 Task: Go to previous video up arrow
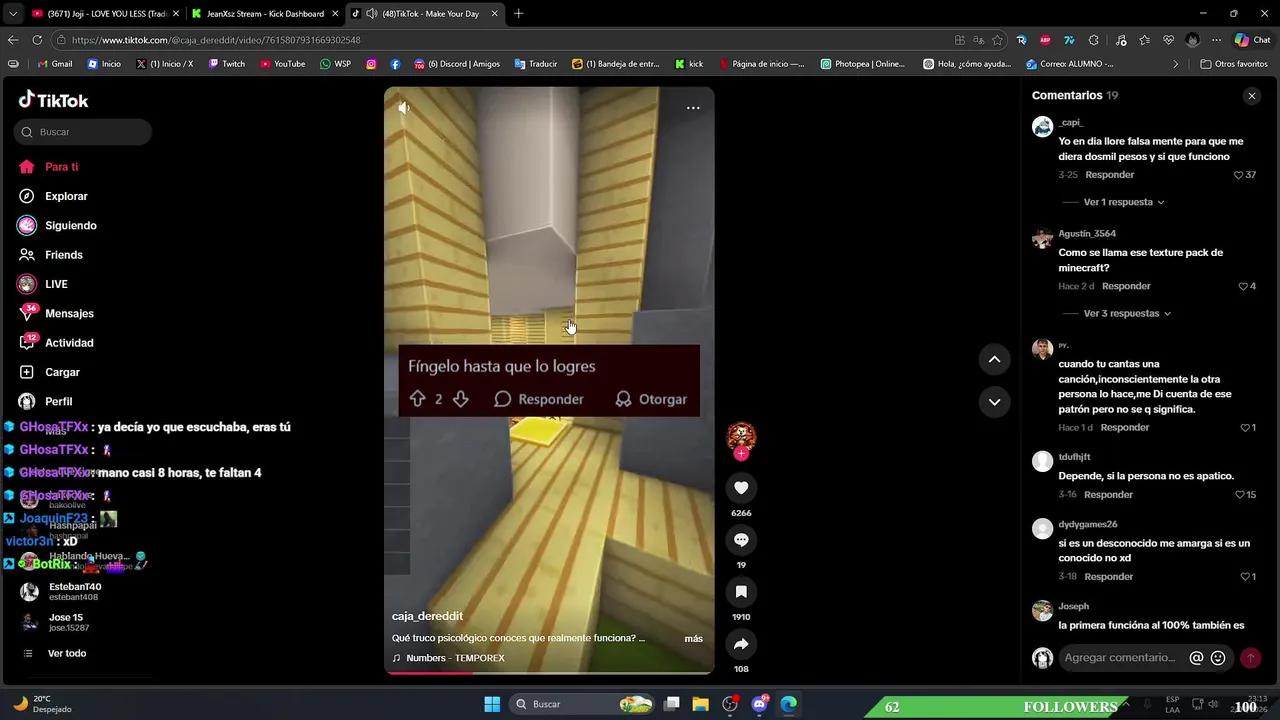994,359
